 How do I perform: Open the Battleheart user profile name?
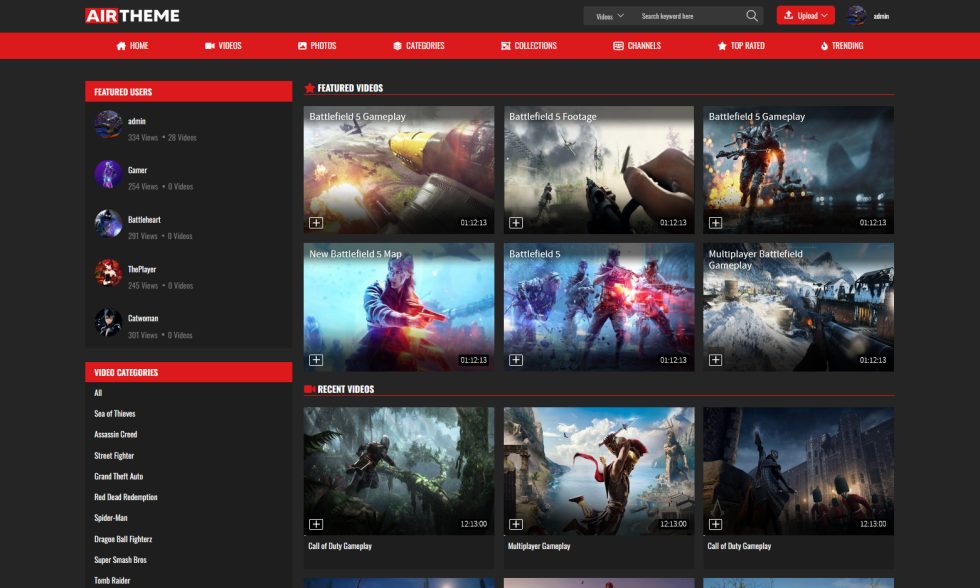click(x=144, y=219)
